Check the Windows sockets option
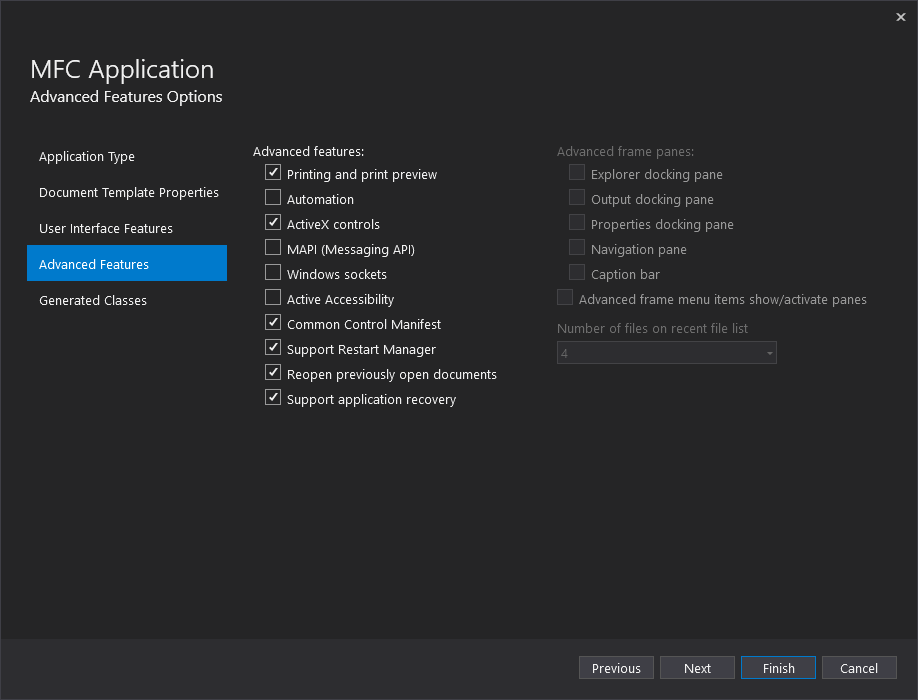This screenshot has width=918, height=700. [x=273, y=273]
